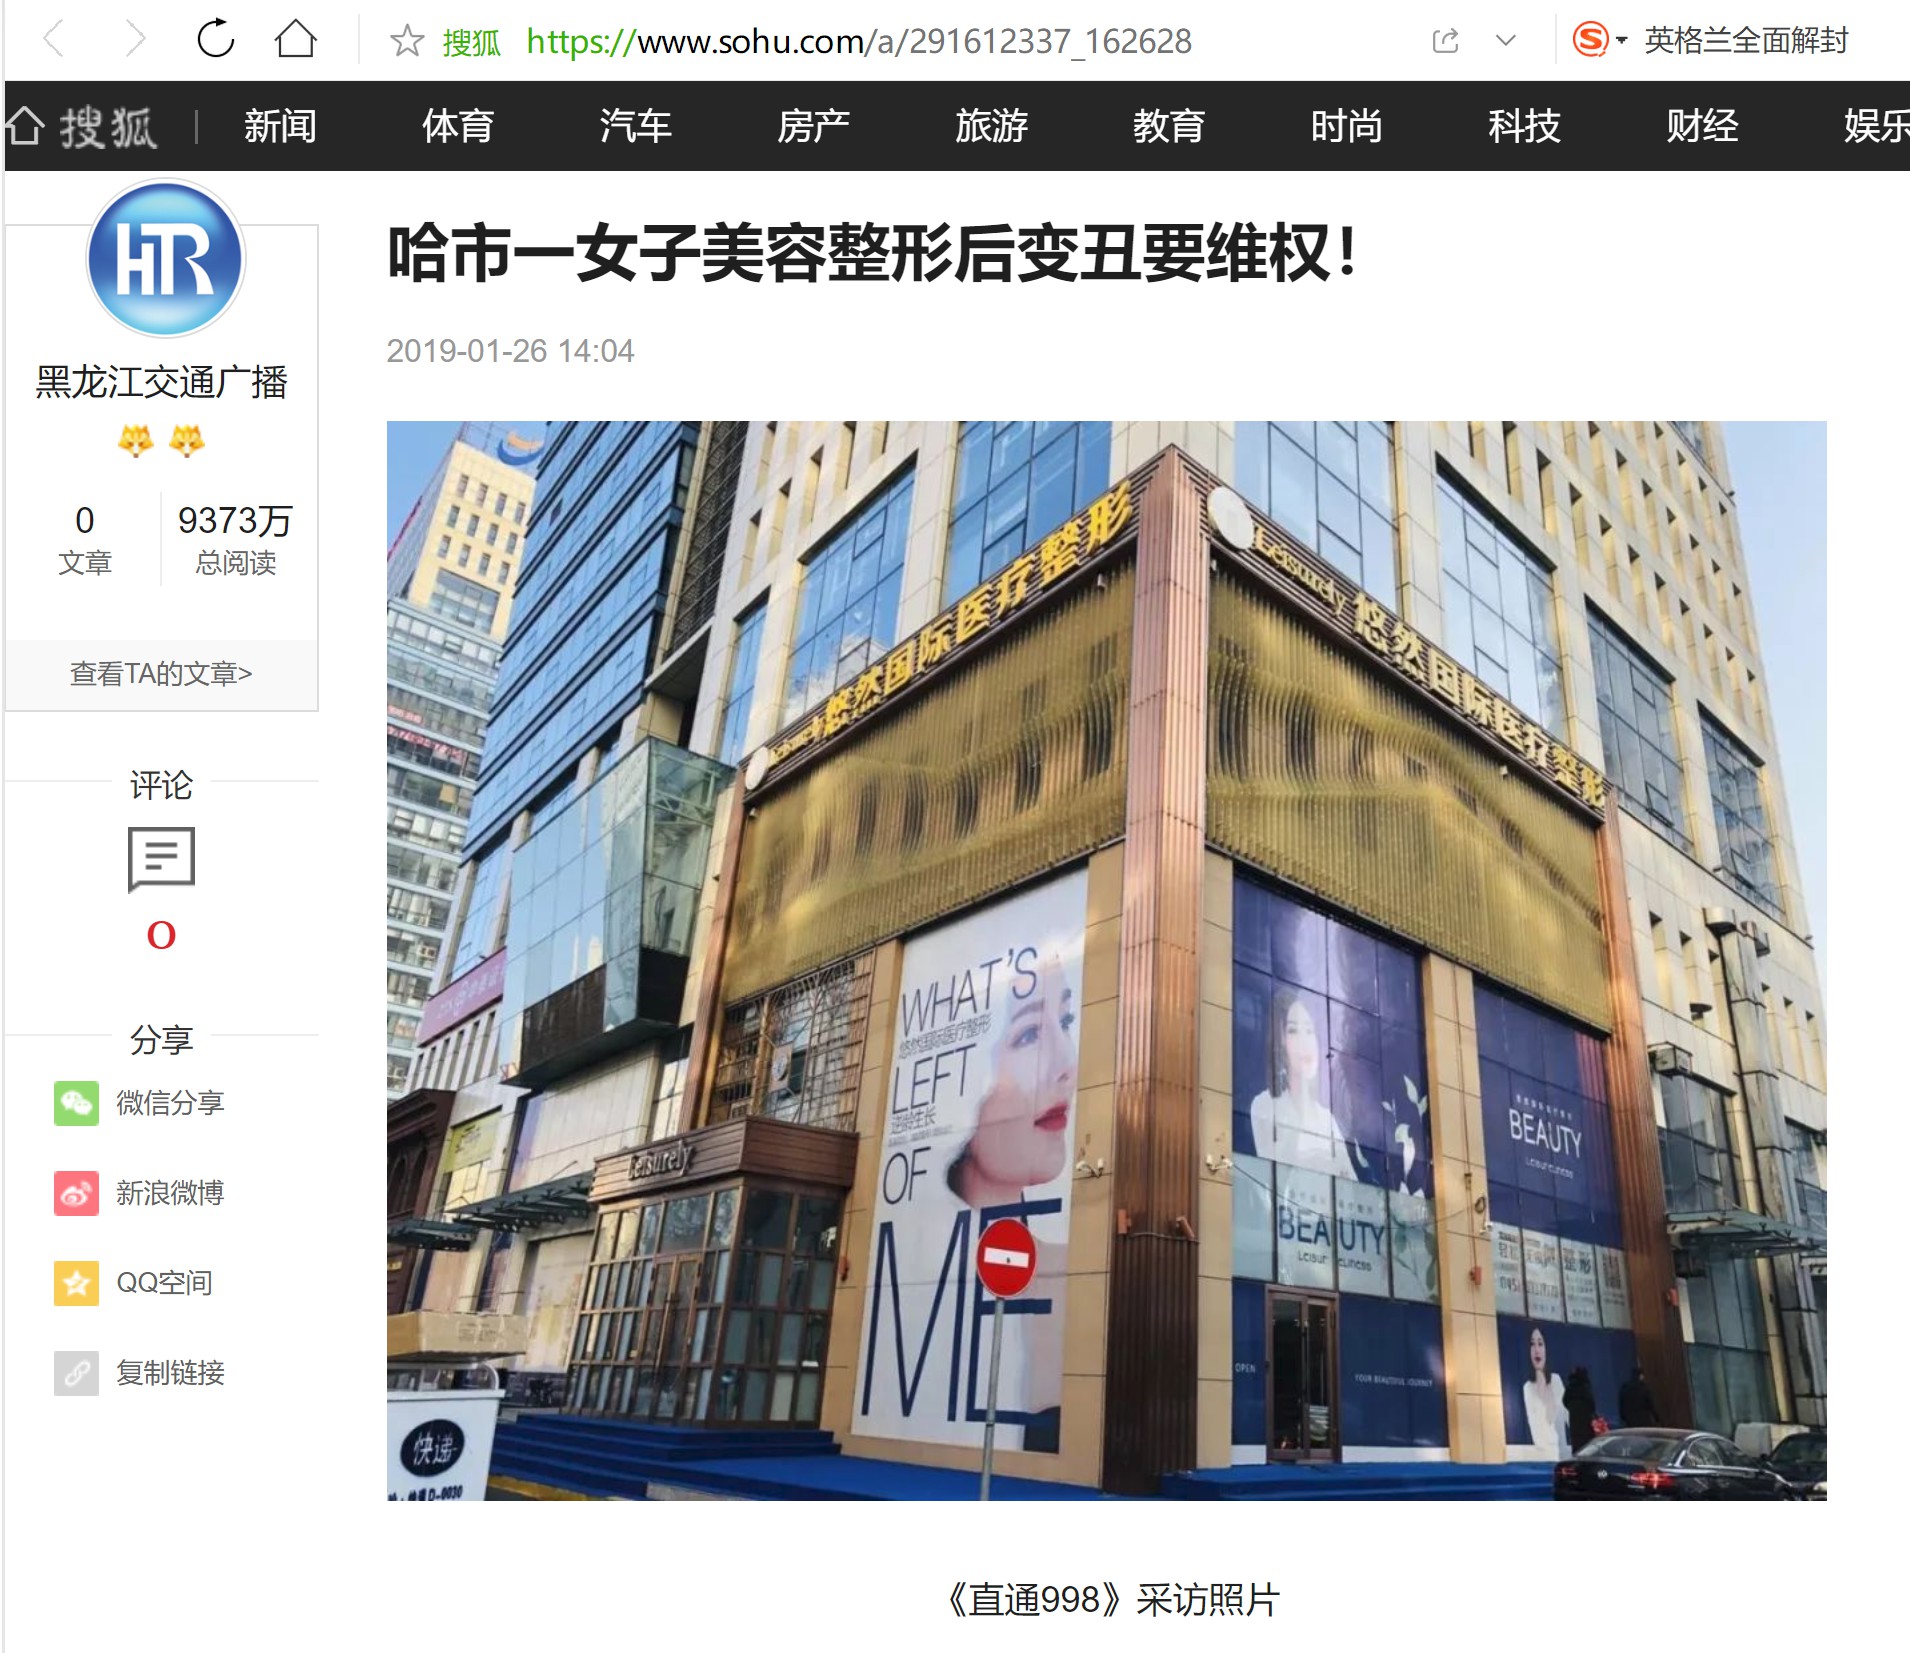Click the red comment count 0

coord(161,936)
